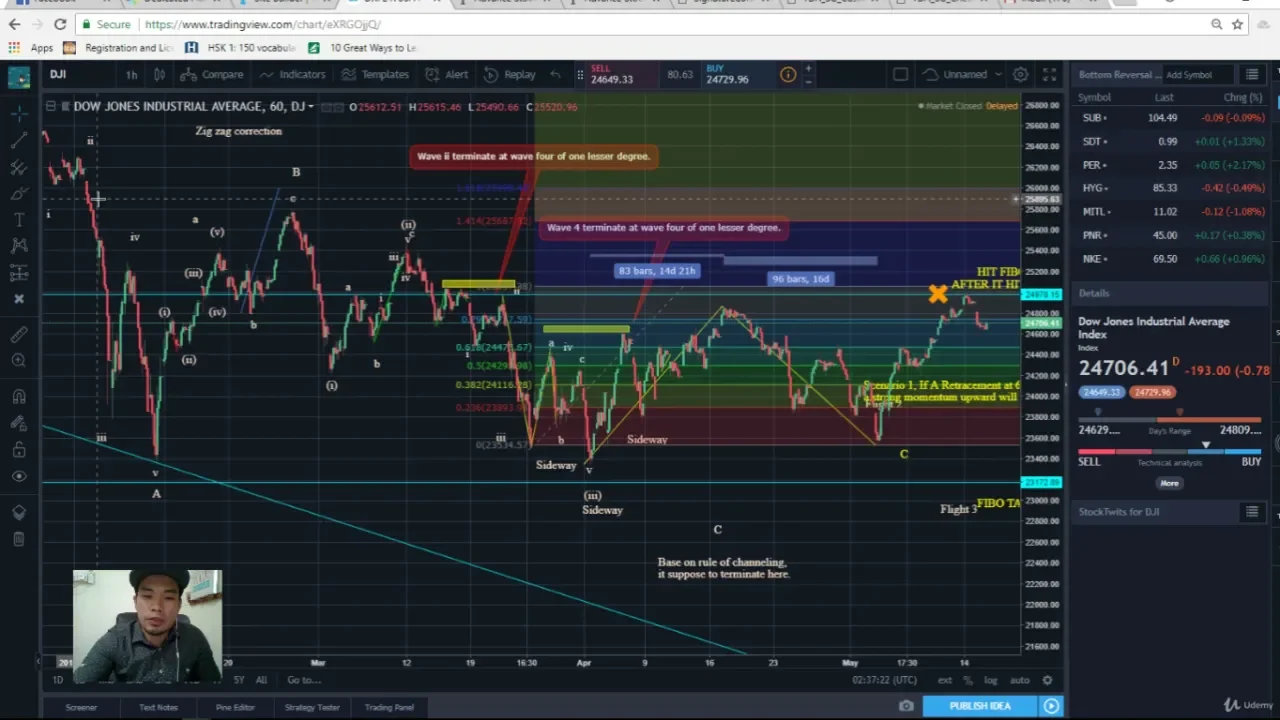Select the brush drawing tool
The image size is (1280, 720).
click(x=19, y=193)
